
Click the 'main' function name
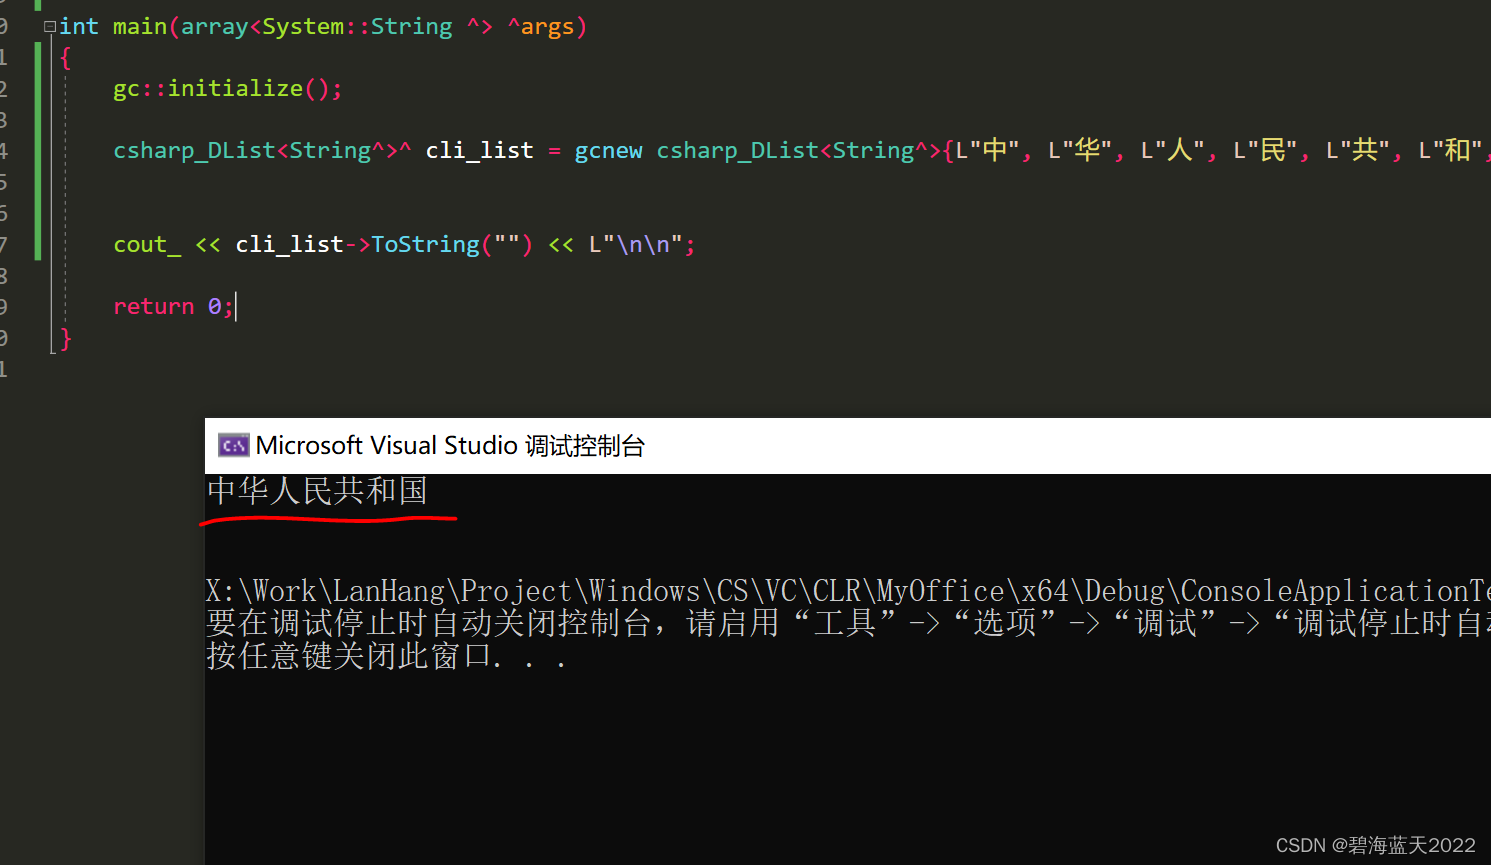tap(140, 27)
